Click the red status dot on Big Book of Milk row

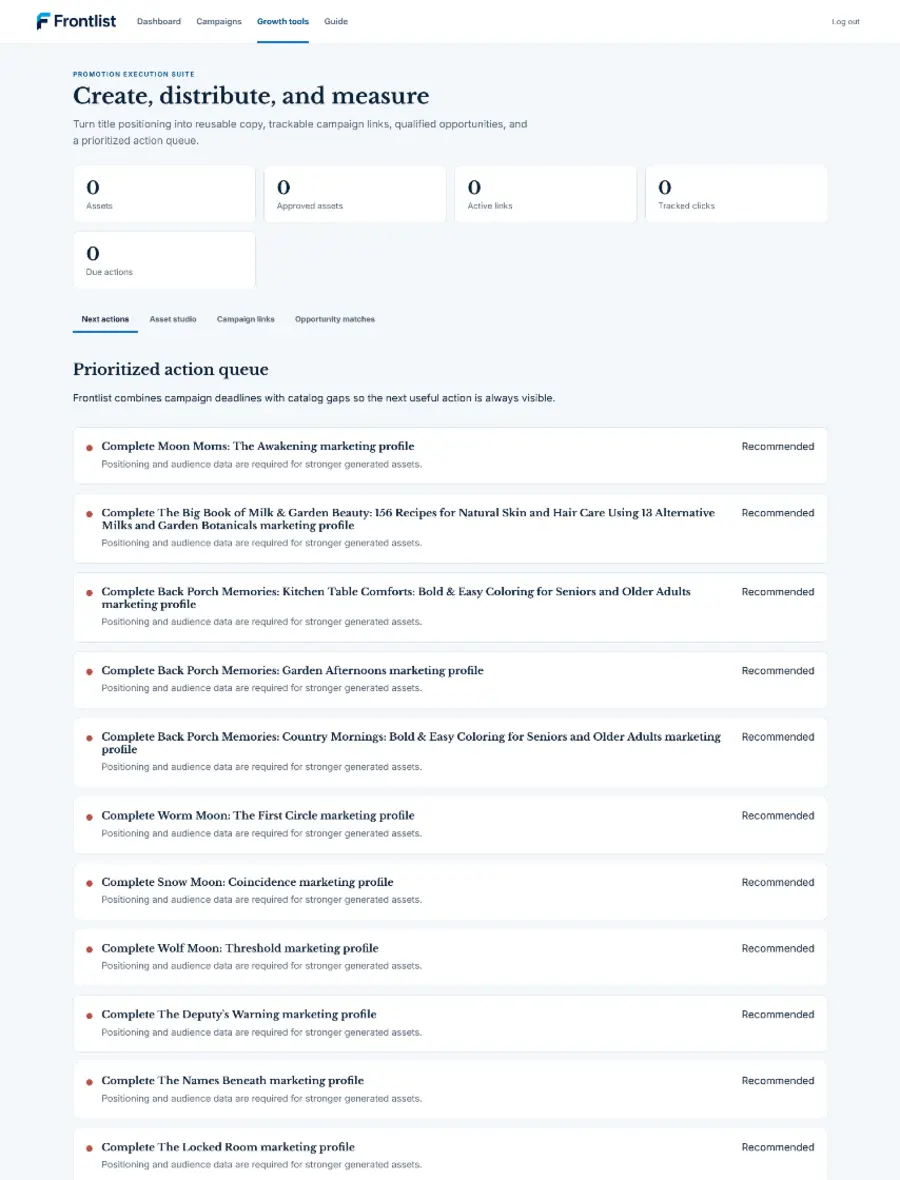(89, 514)
